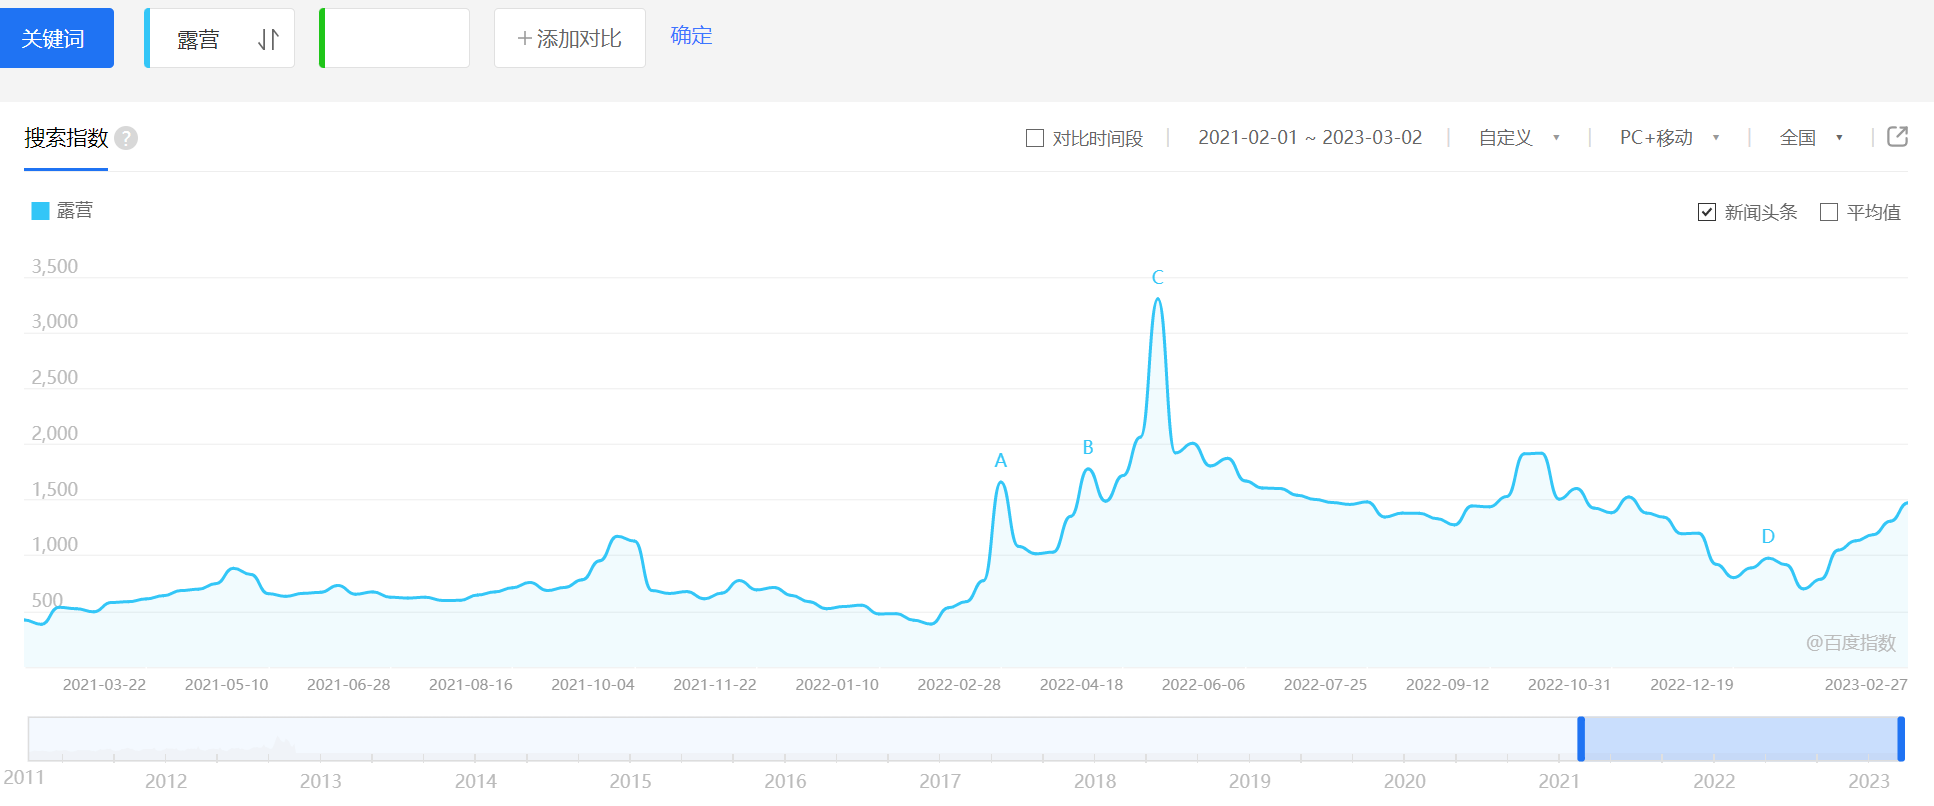The width and height of the screenshot is (1934, 806).
Task: Click the 确定 link
Action: coord(691,36)
